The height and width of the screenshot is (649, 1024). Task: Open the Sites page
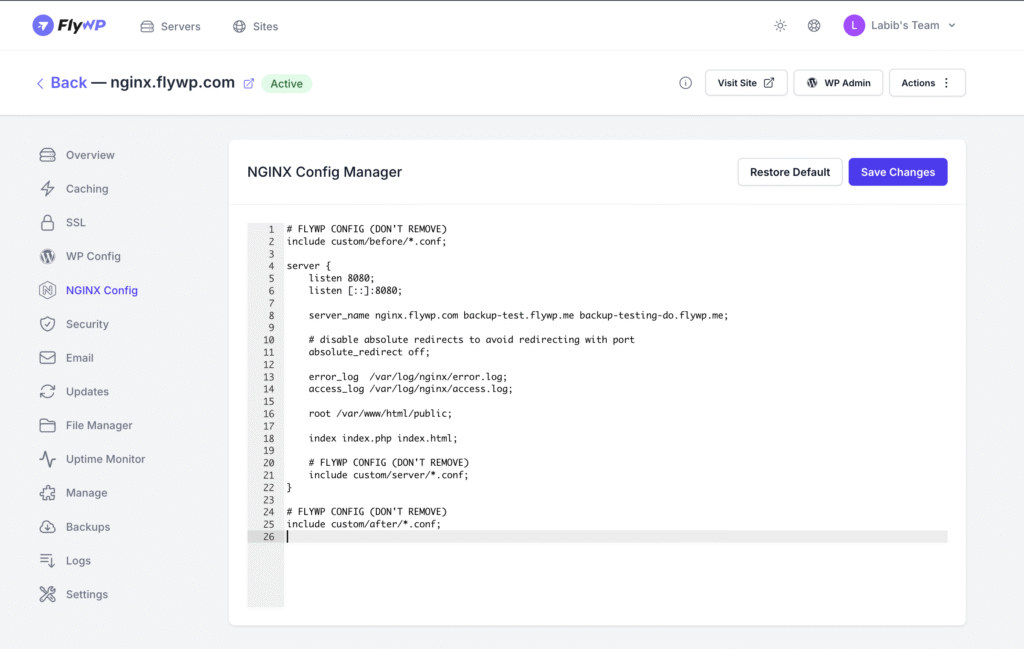click(x=255, y=26)
